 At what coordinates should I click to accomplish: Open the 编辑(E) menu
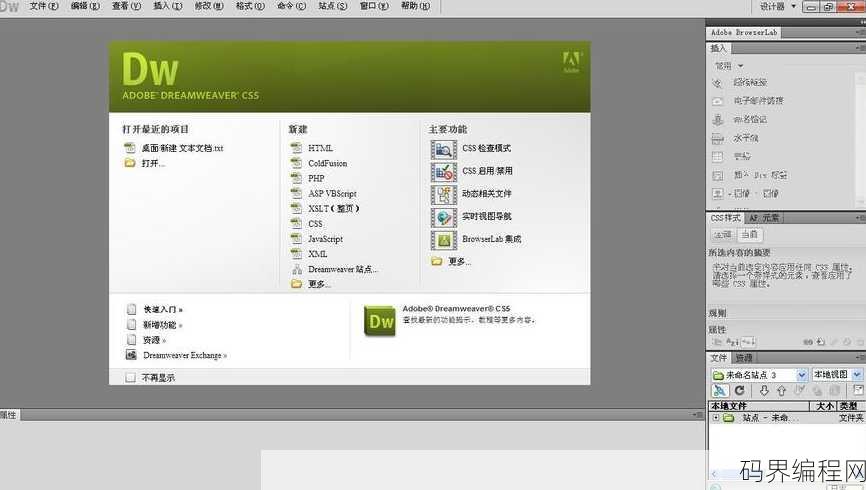(x=85, y=6)
